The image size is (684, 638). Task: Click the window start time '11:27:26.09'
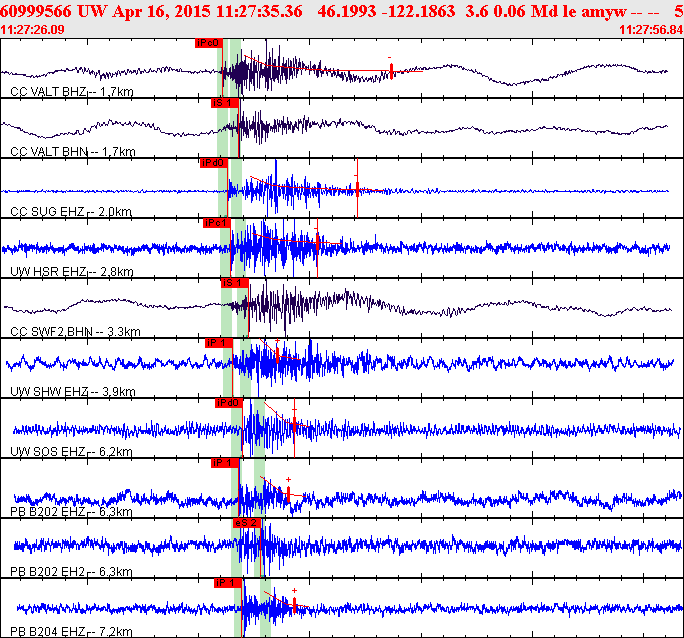(x=32, y=30)
